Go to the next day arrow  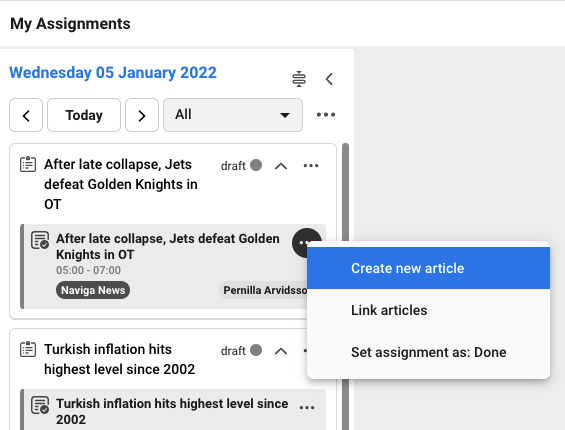[x=142, y=115]
